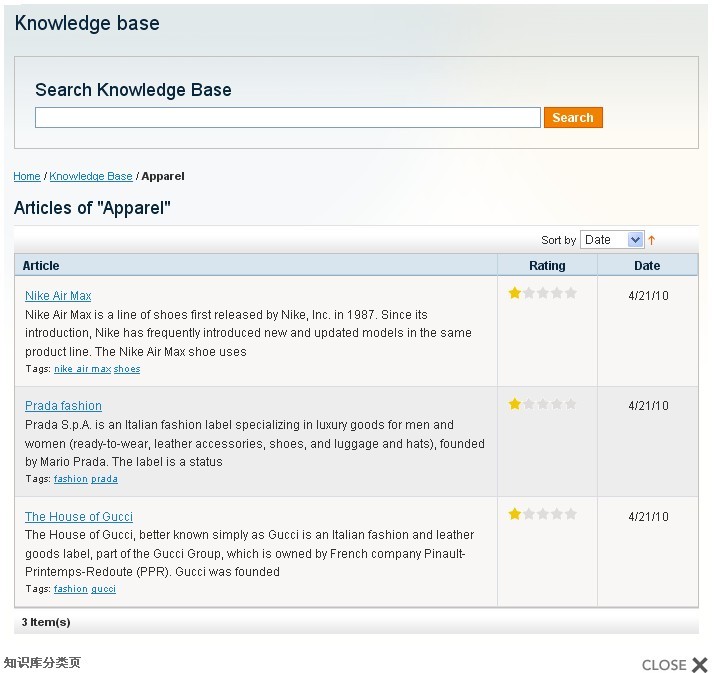Image resolution: width=716 pixels, height=673 pixels.
Task: Toggle the sort direction arrow icon
Action: pos(652,240)
